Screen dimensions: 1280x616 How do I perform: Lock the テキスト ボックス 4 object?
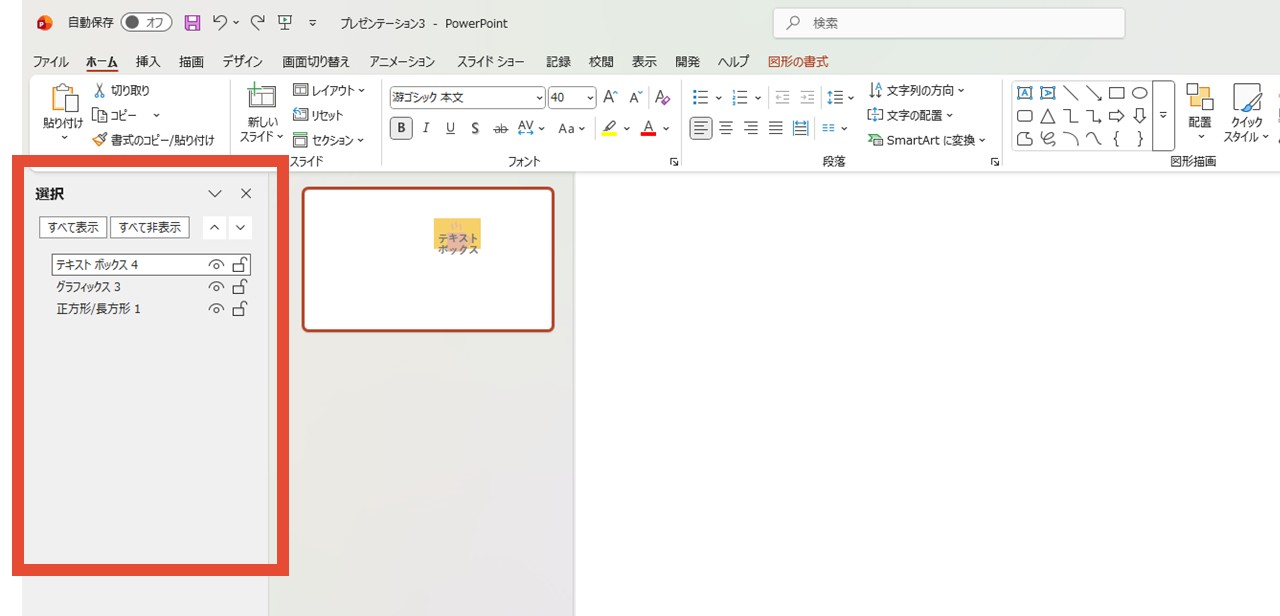pos(240,264)
